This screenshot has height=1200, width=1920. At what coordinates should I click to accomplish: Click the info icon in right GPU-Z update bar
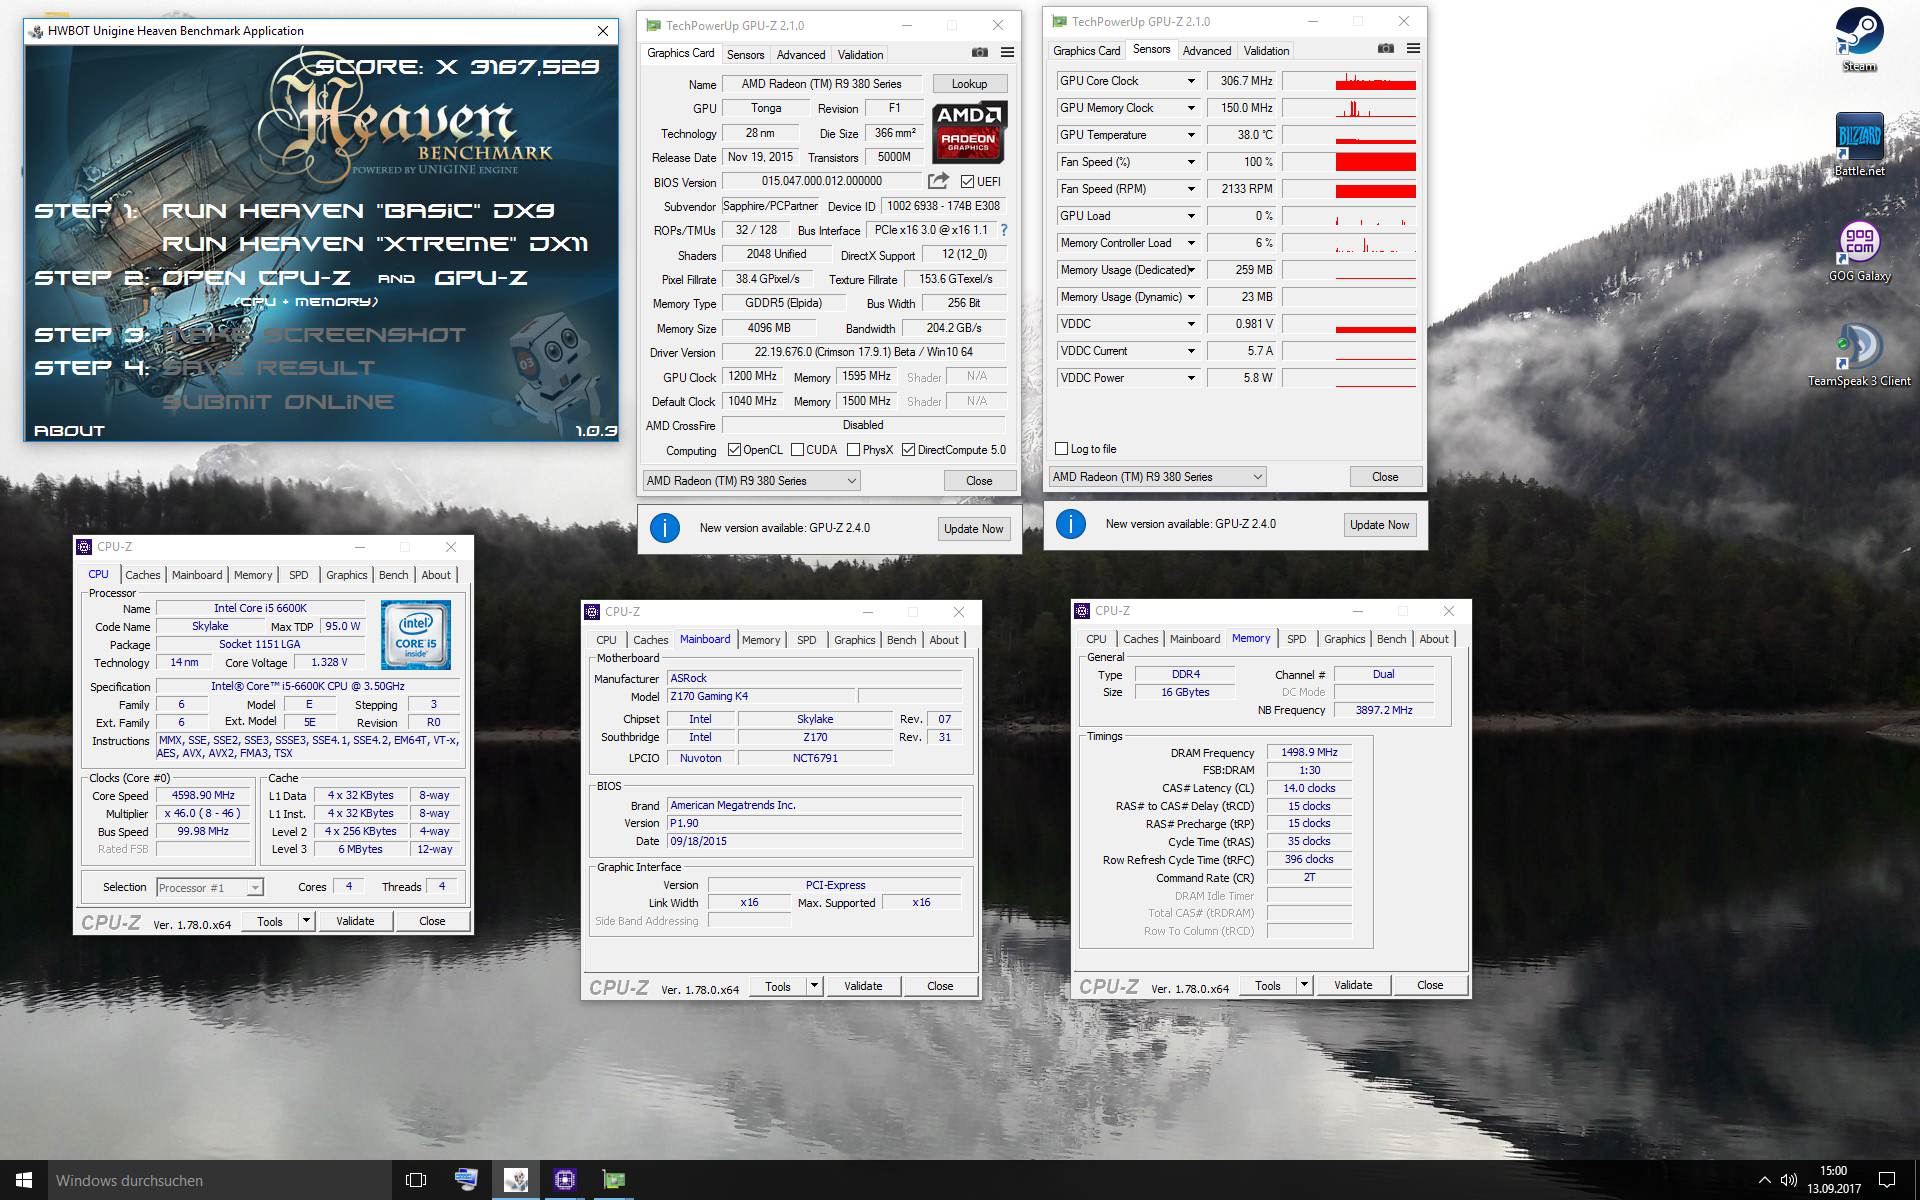(x=1071, y=524)
